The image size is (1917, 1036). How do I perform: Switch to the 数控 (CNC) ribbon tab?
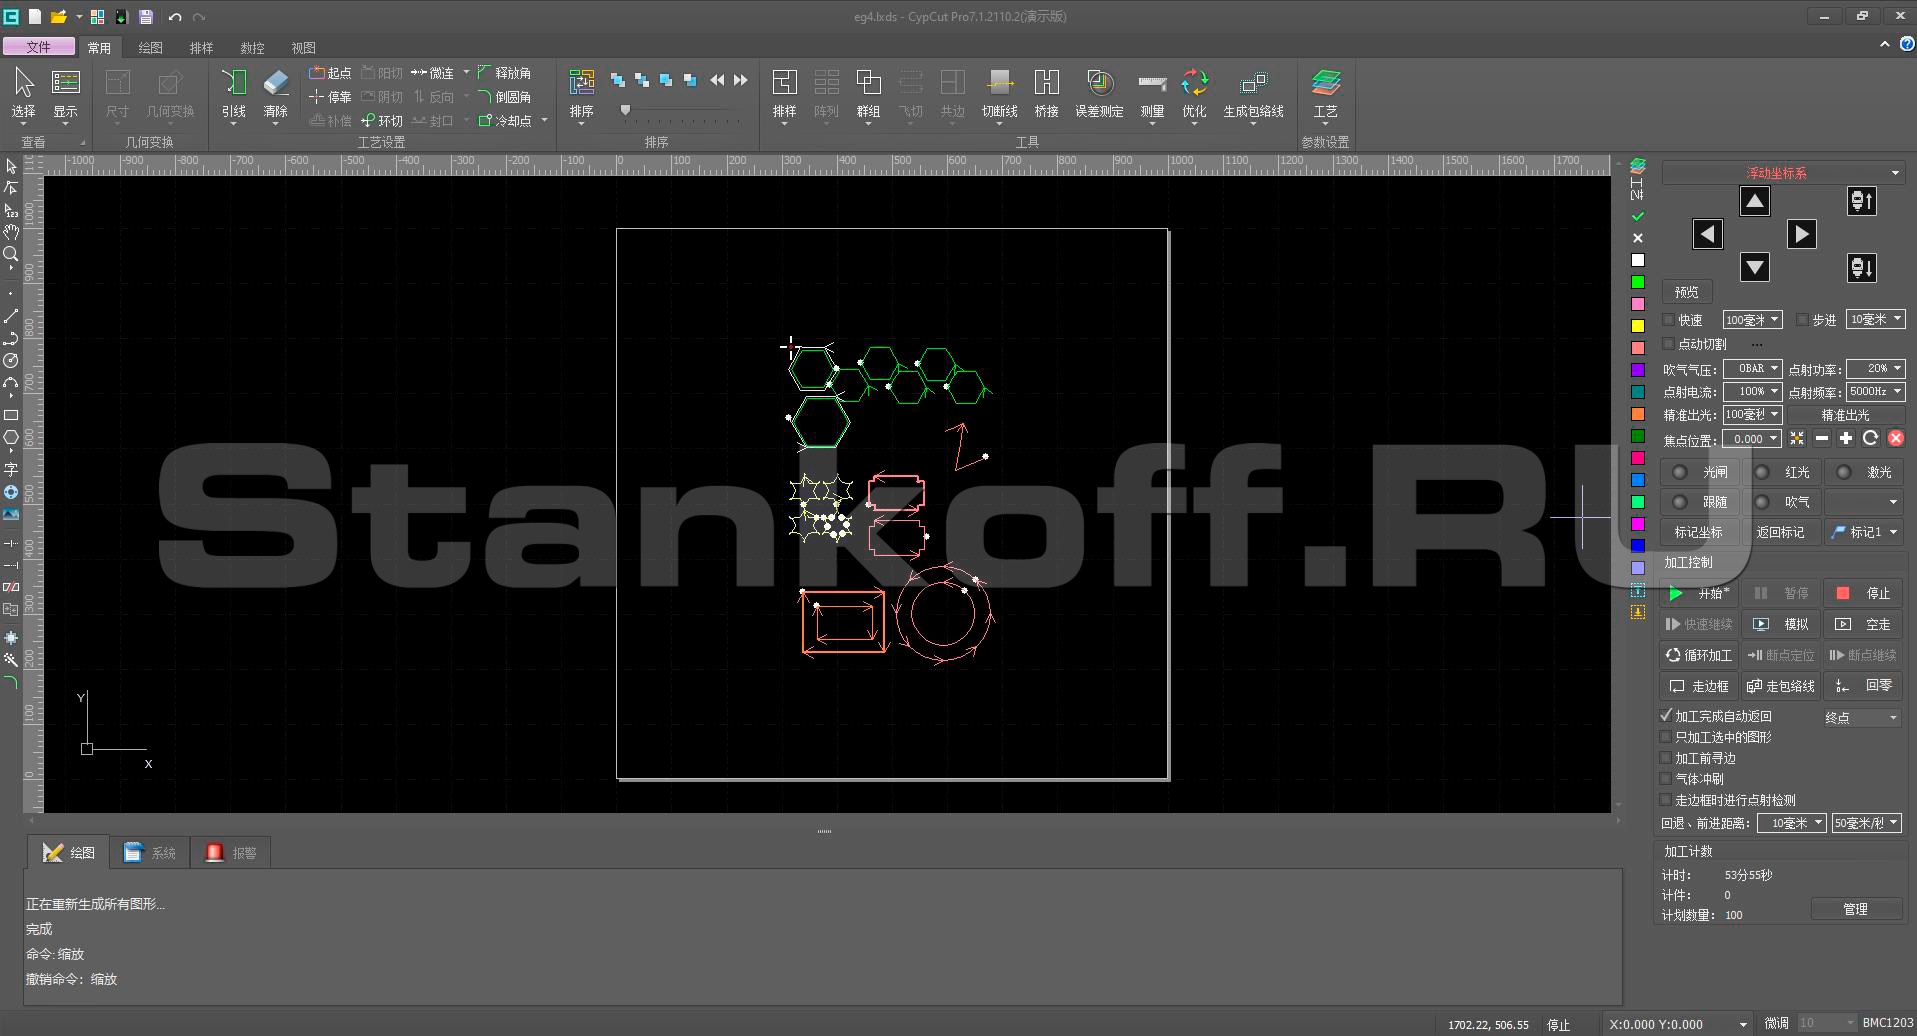coord(252,48)
